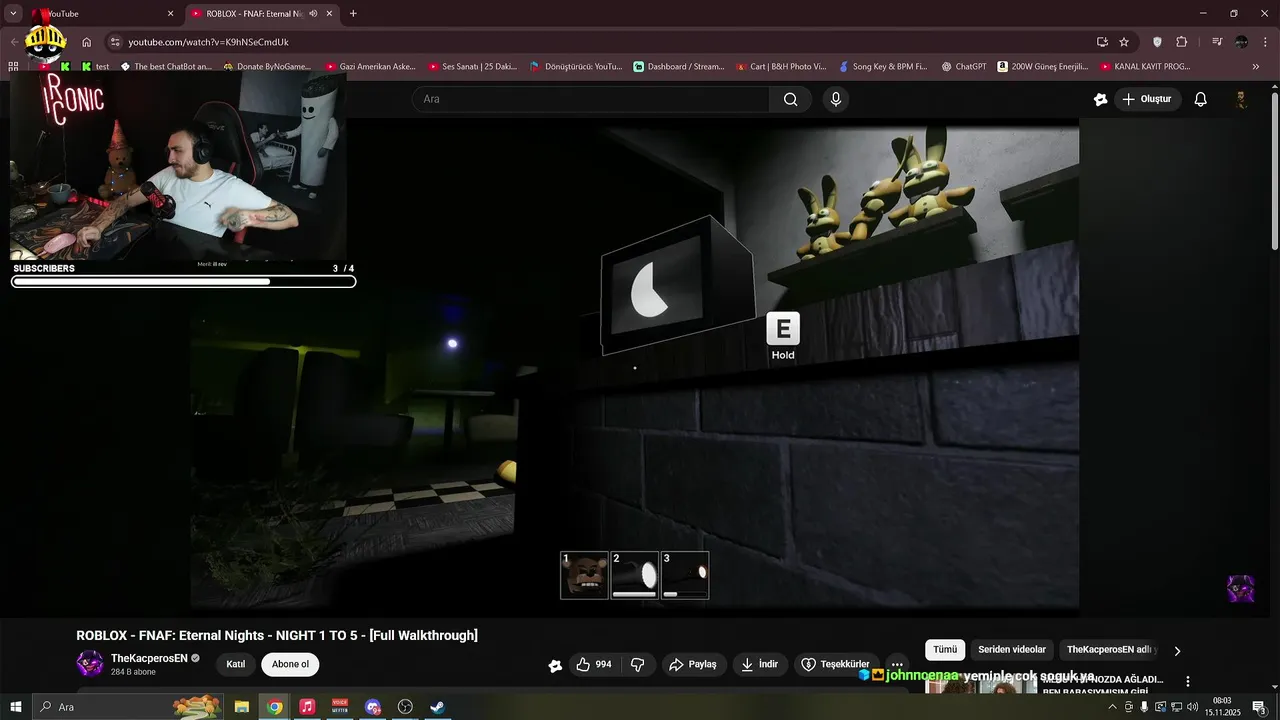Click the Chrome address bar URL

[x=208, y=42]
